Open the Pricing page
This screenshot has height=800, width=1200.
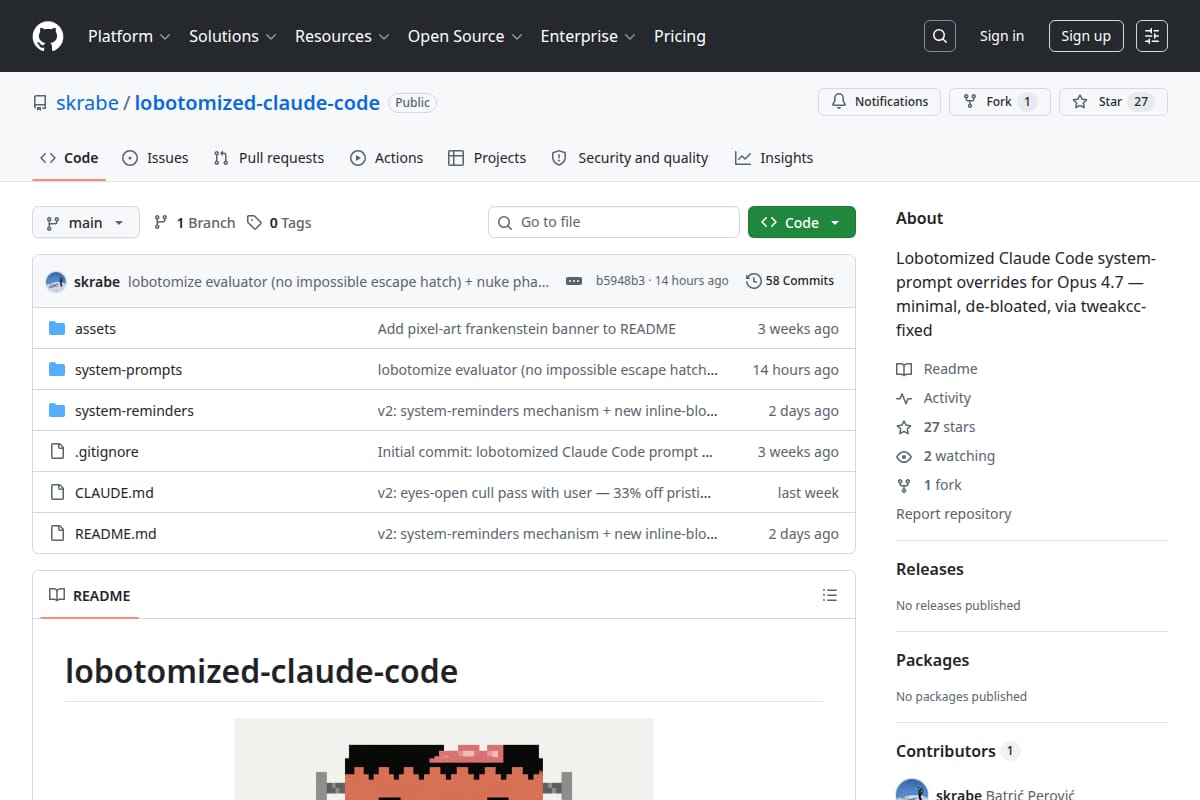pyautogui.click(x=680, y=36)
